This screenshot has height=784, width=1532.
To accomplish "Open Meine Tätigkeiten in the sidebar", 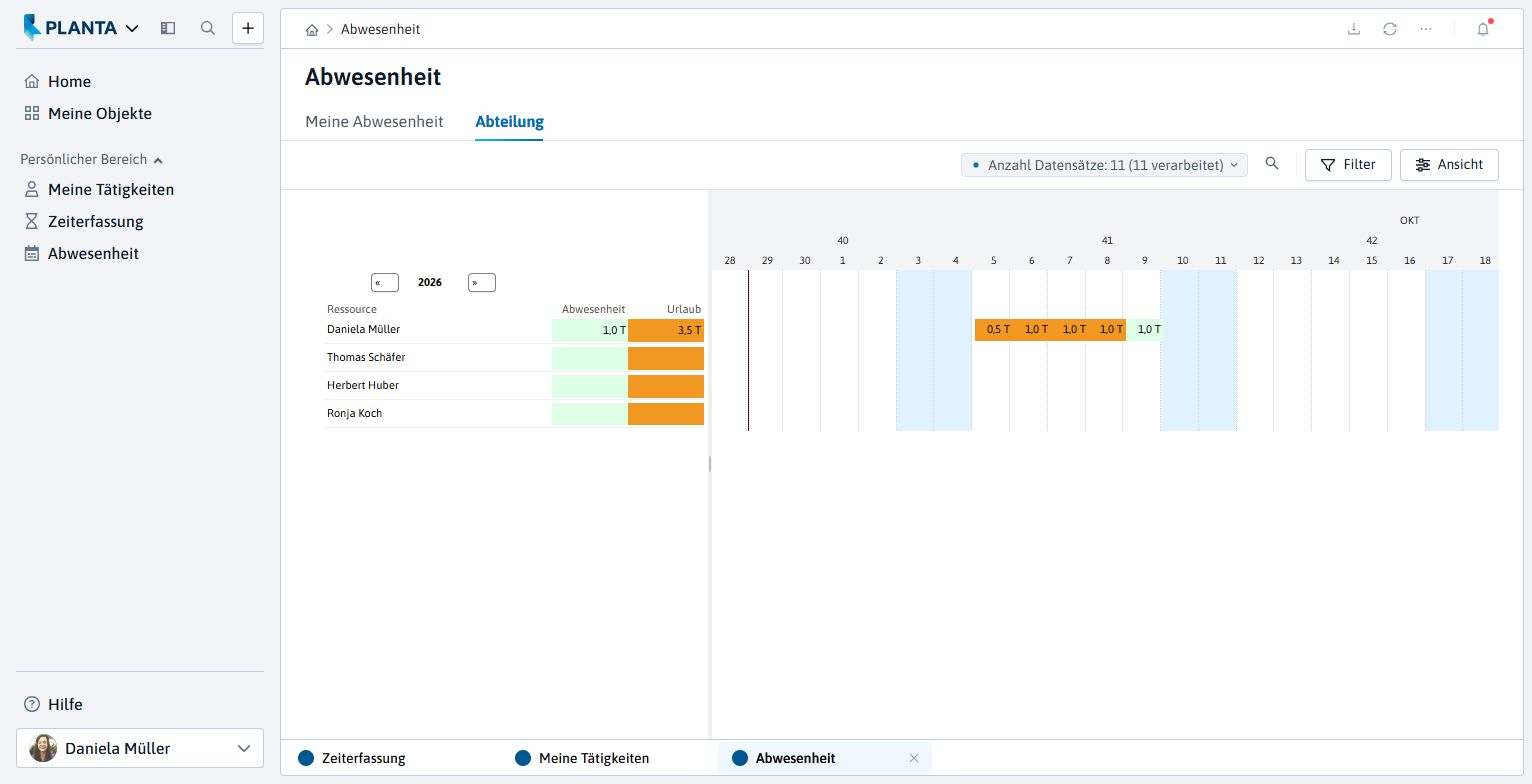I will click(99, 190).
